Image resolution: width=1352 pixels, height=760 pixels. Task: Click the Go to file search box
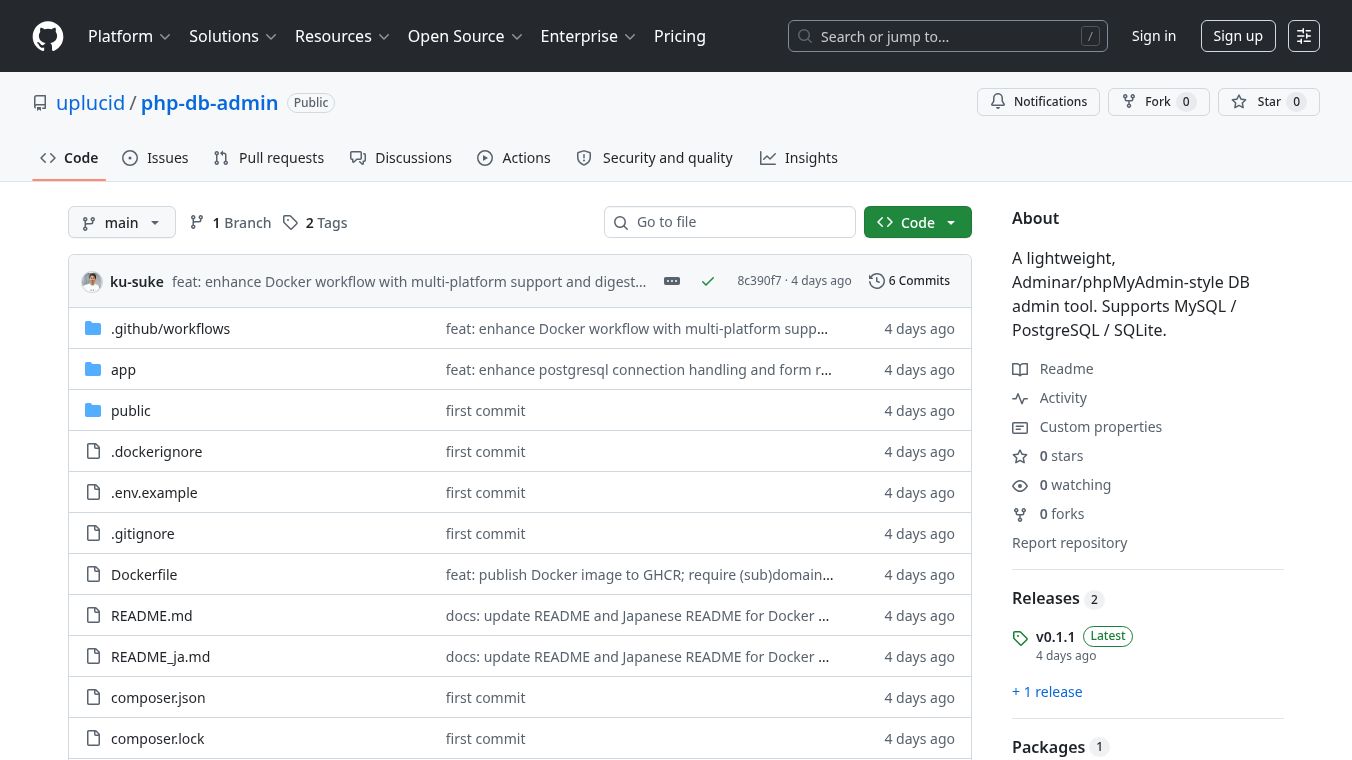click(x=730, y=222)
